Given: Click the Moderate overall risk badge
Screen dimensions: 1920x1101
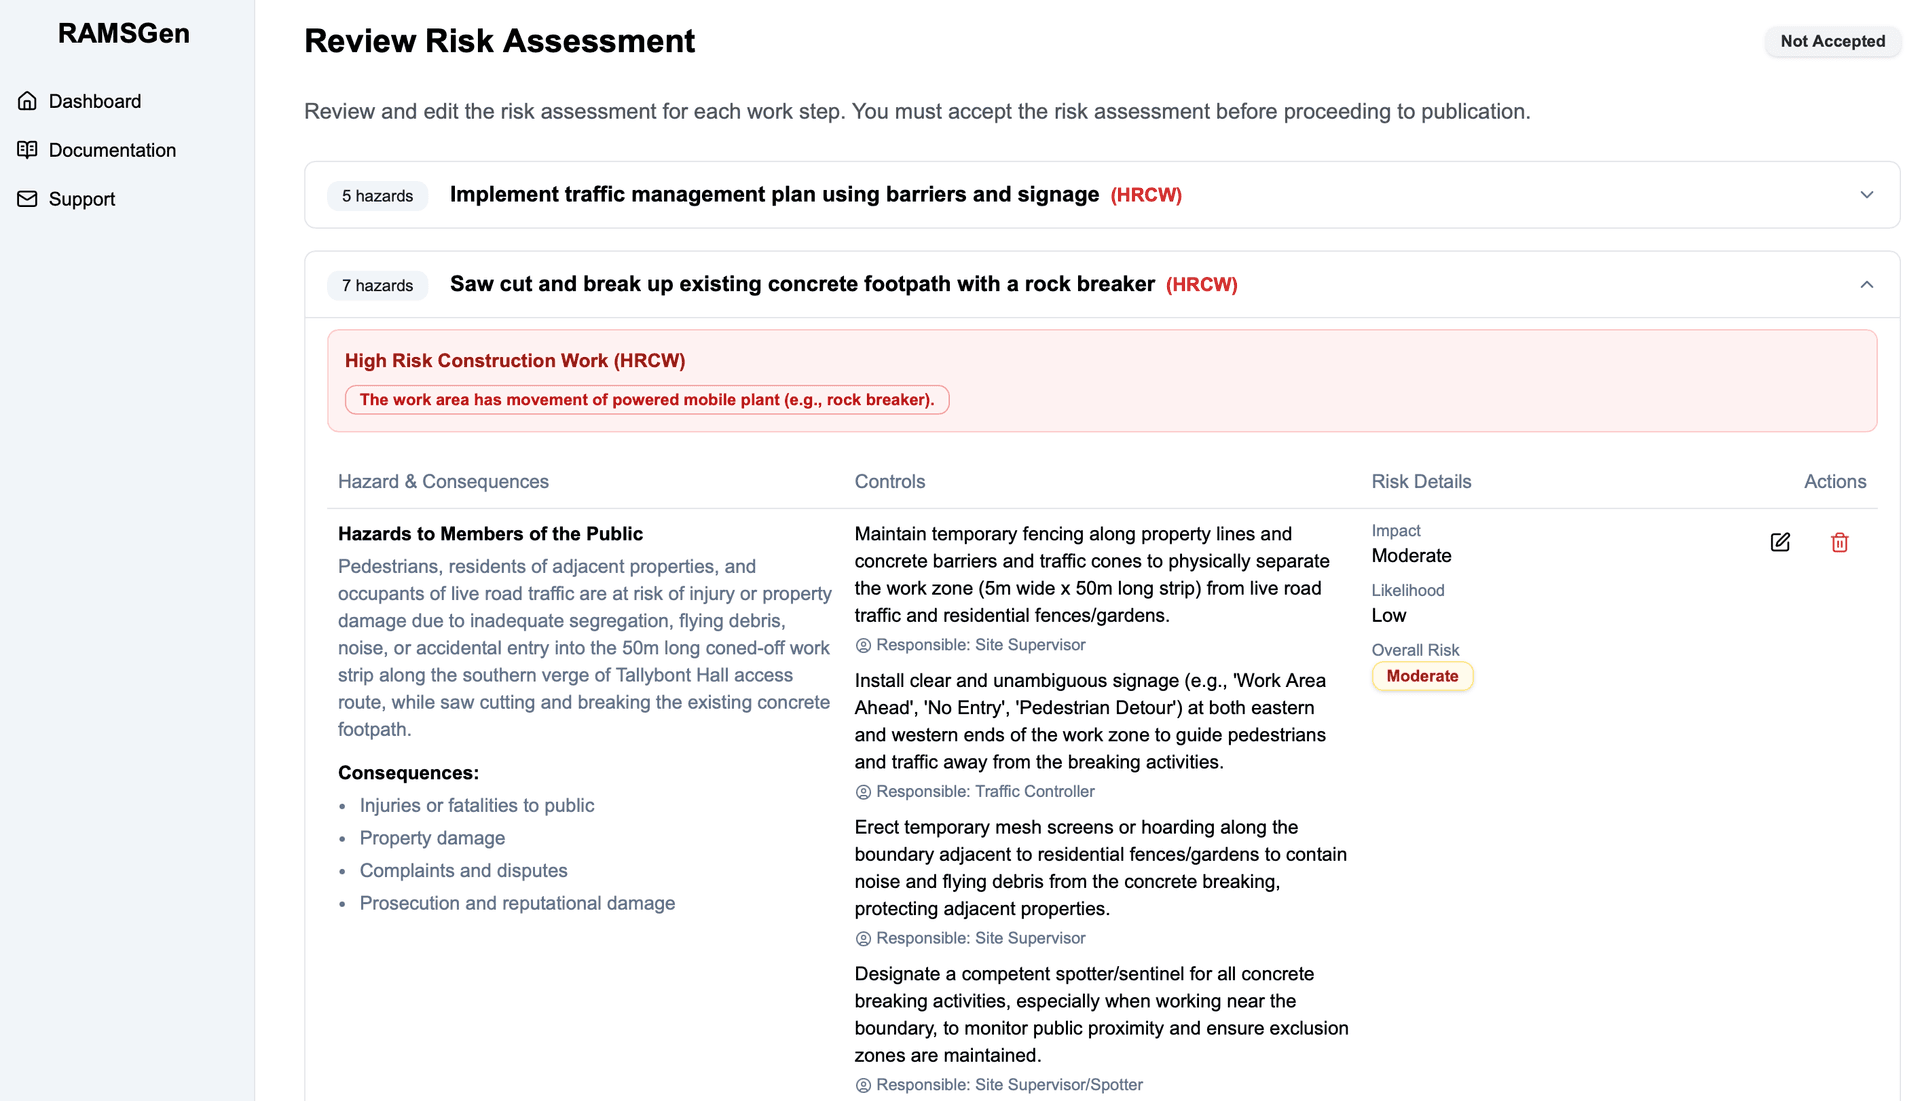Looking at the screenshot, I should [x=1421, y=676].
